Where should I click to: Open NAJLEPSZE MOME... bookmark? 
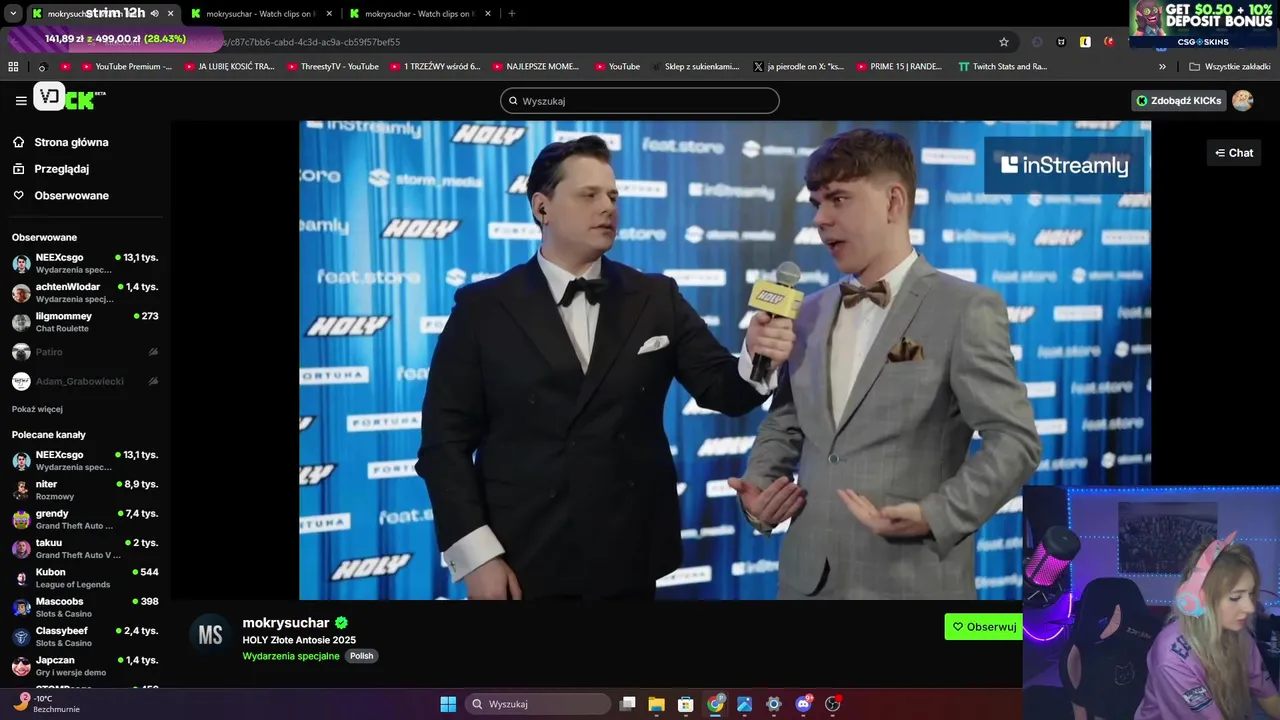[535, 67]
